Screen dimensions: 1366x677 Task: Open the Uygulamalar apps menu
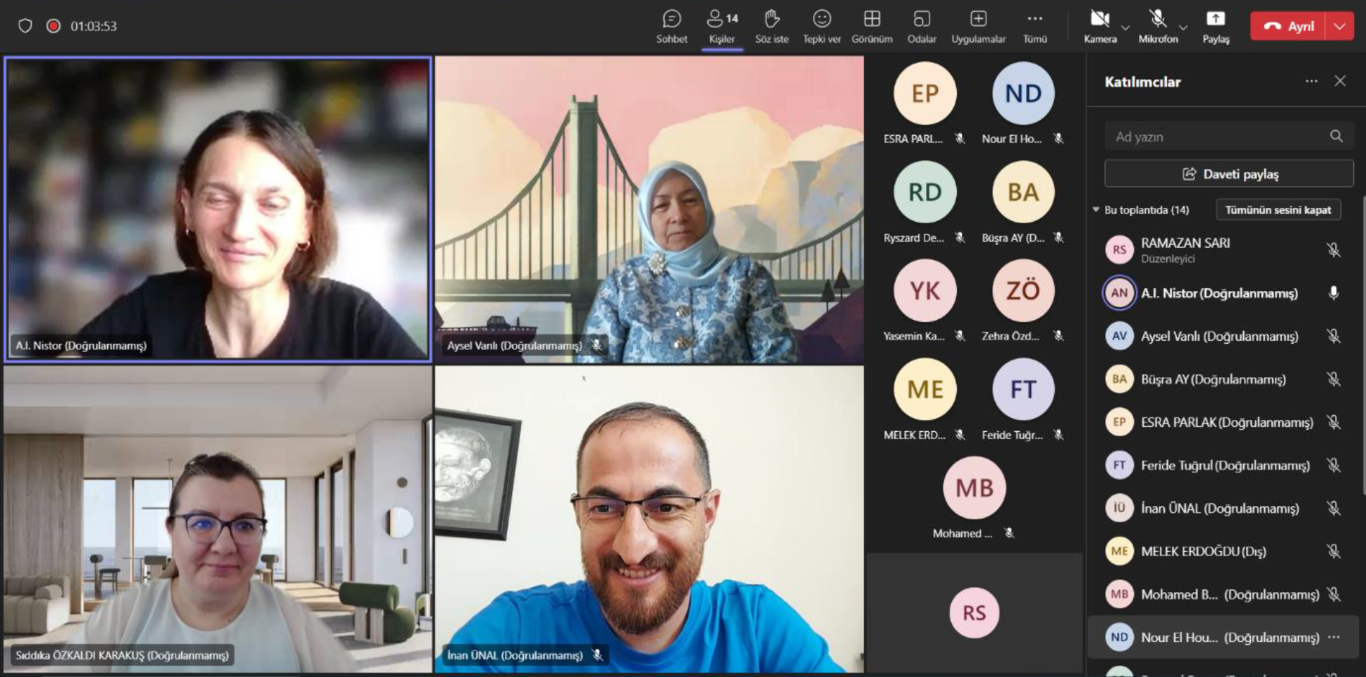pos(978,26)
